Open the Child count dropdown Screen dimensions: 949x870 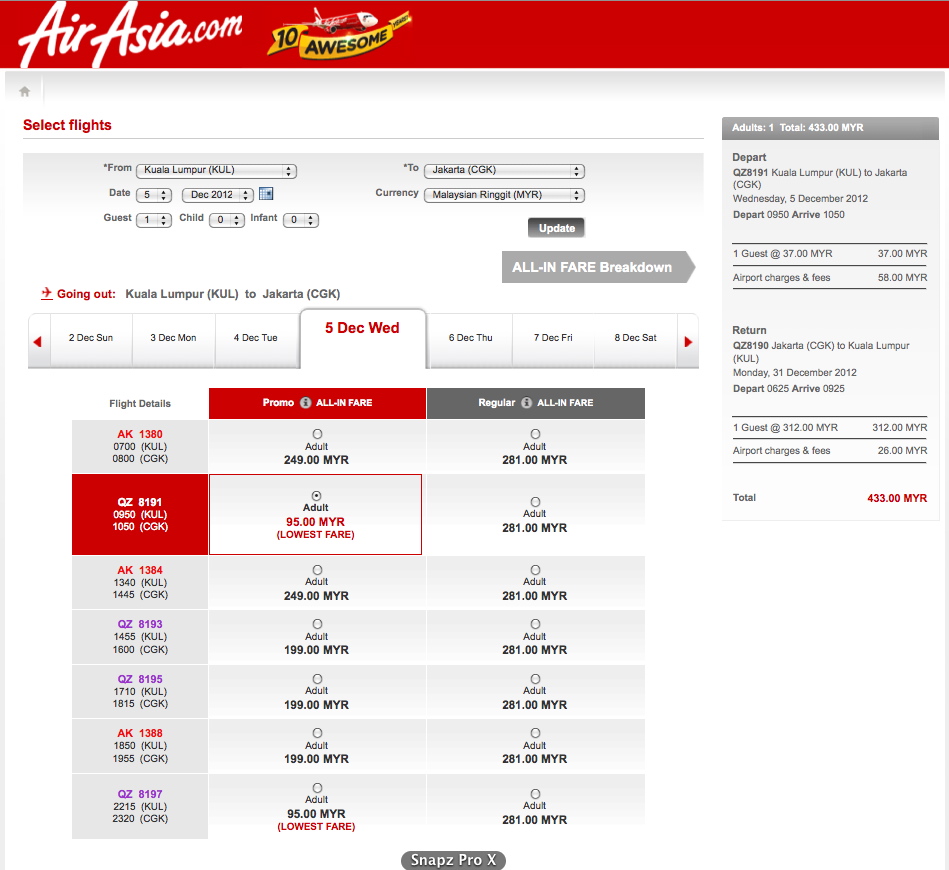(227, 220)
